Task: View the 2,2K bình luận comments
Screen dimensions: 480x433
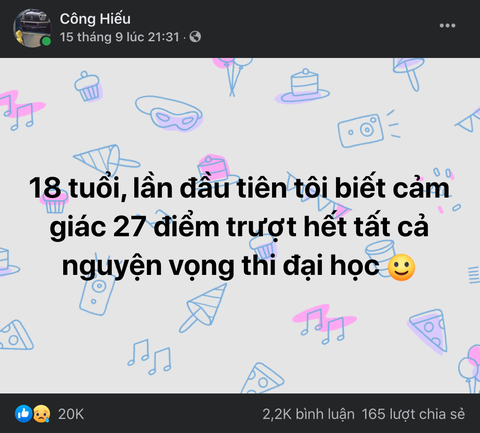Action: (x=308, y=414)
